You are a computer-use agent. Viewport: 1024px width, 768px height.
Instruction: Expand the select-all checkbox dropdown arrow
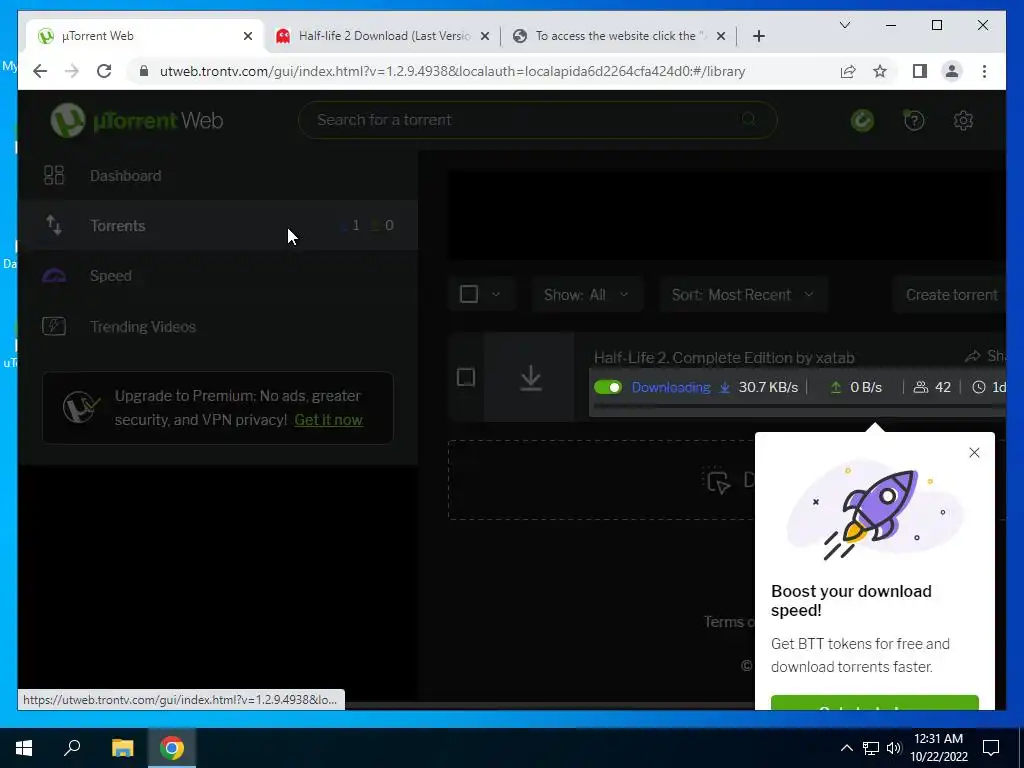coord(496,295)
